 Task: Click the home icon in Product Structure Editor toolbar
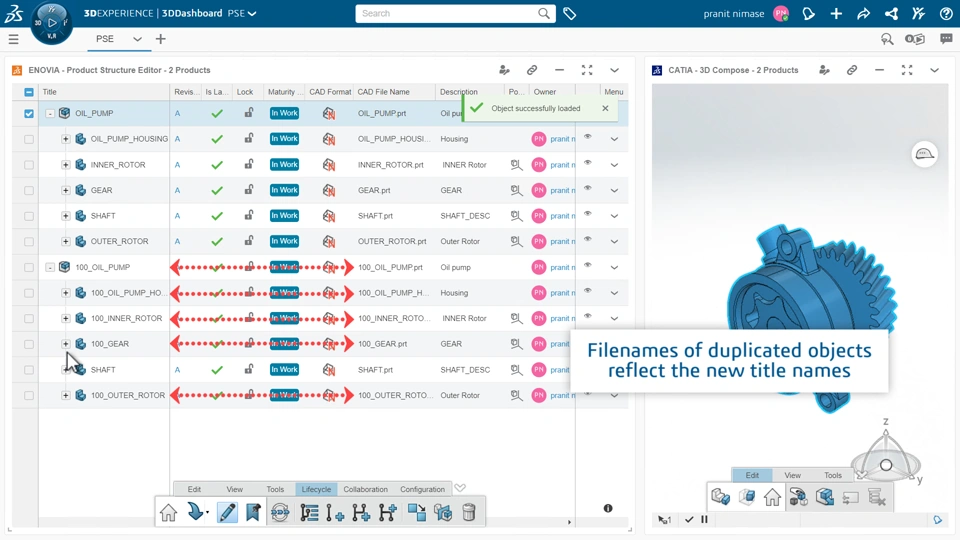pyautogui.click(x=168, y=512)
